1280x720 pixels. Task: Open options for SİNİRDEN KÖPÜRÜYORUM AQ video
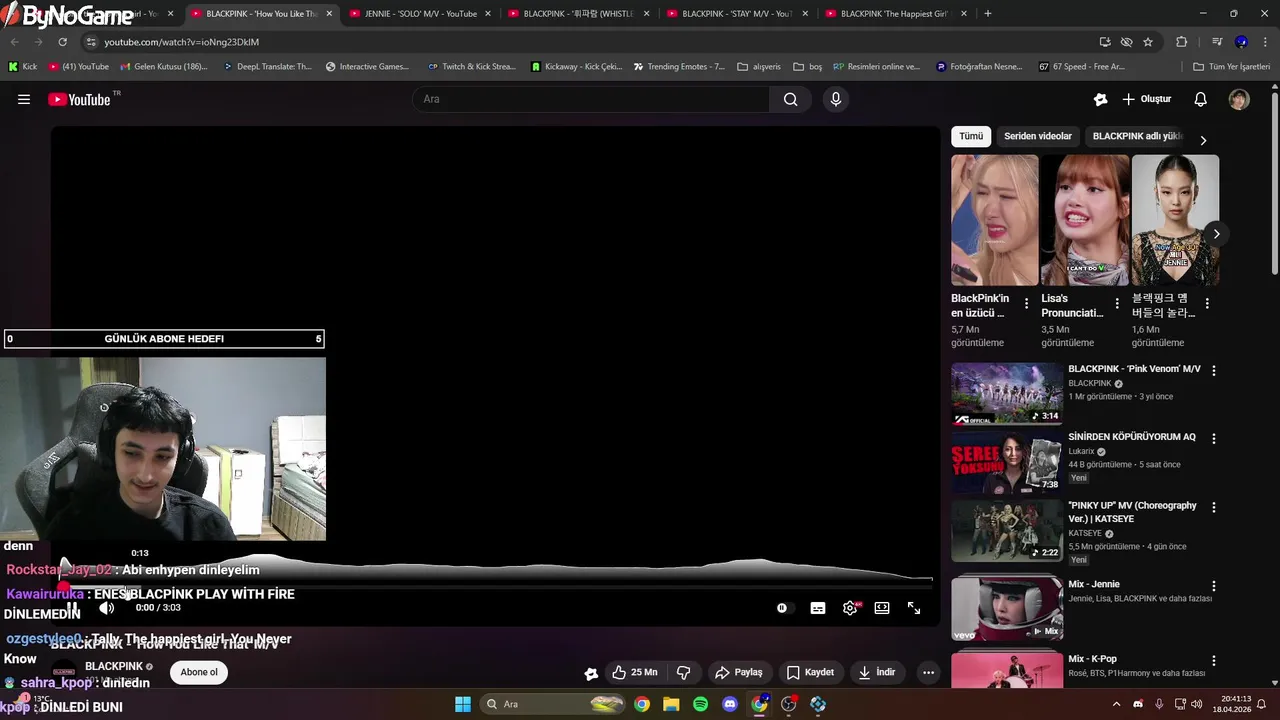(x=1214, y=439)
